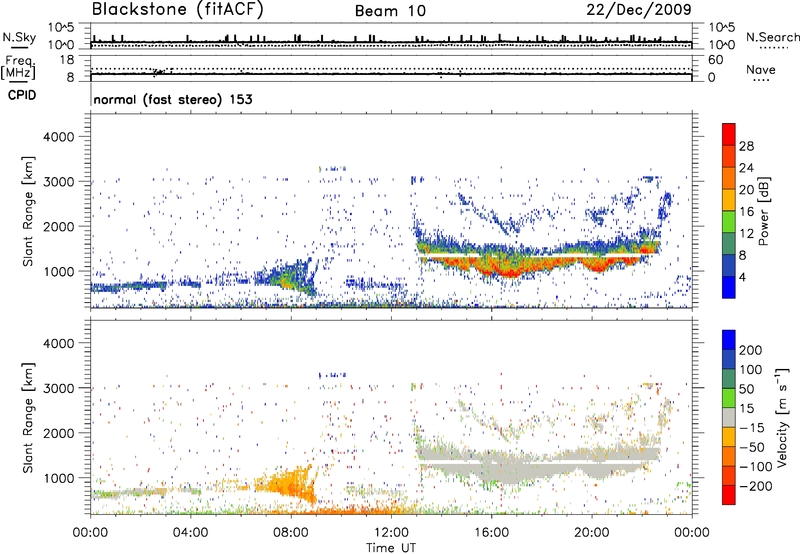Viewport: 800px width, 554px height.
Task: Click the 'Nave' legend label
Action: (760, 69)
